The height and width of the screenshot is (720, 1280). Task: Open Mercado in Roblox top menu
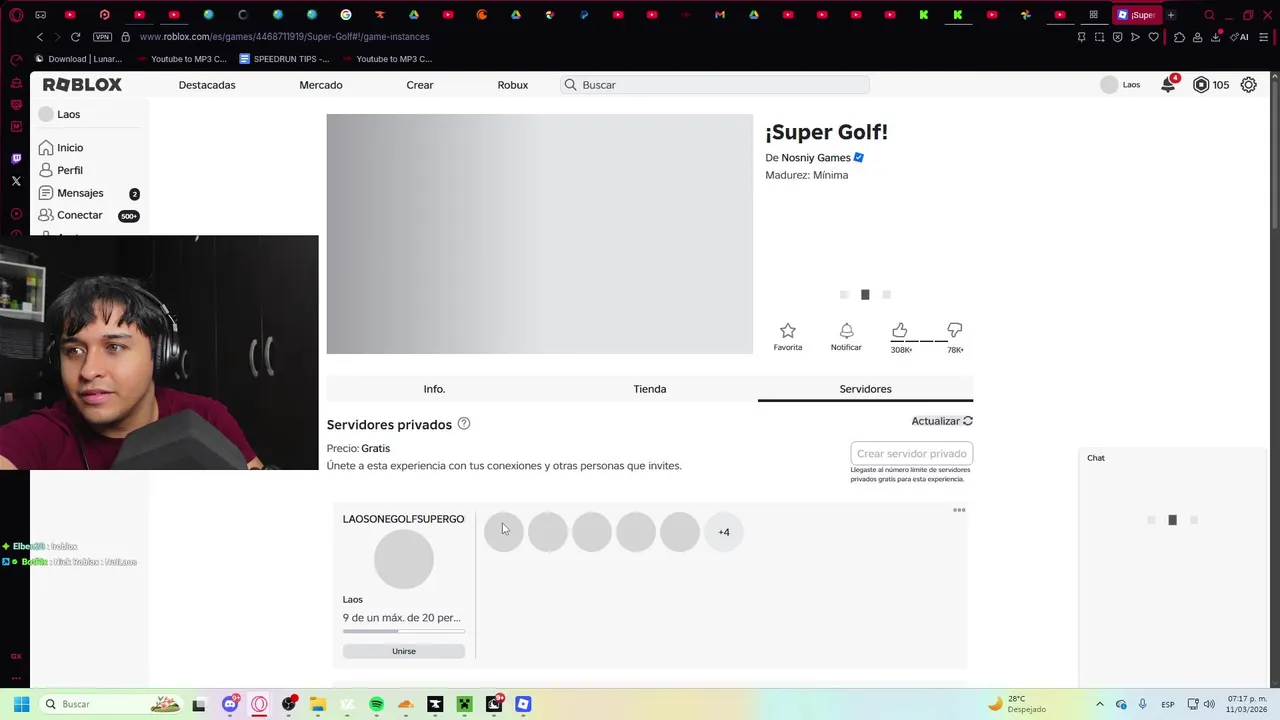[321, 85]
